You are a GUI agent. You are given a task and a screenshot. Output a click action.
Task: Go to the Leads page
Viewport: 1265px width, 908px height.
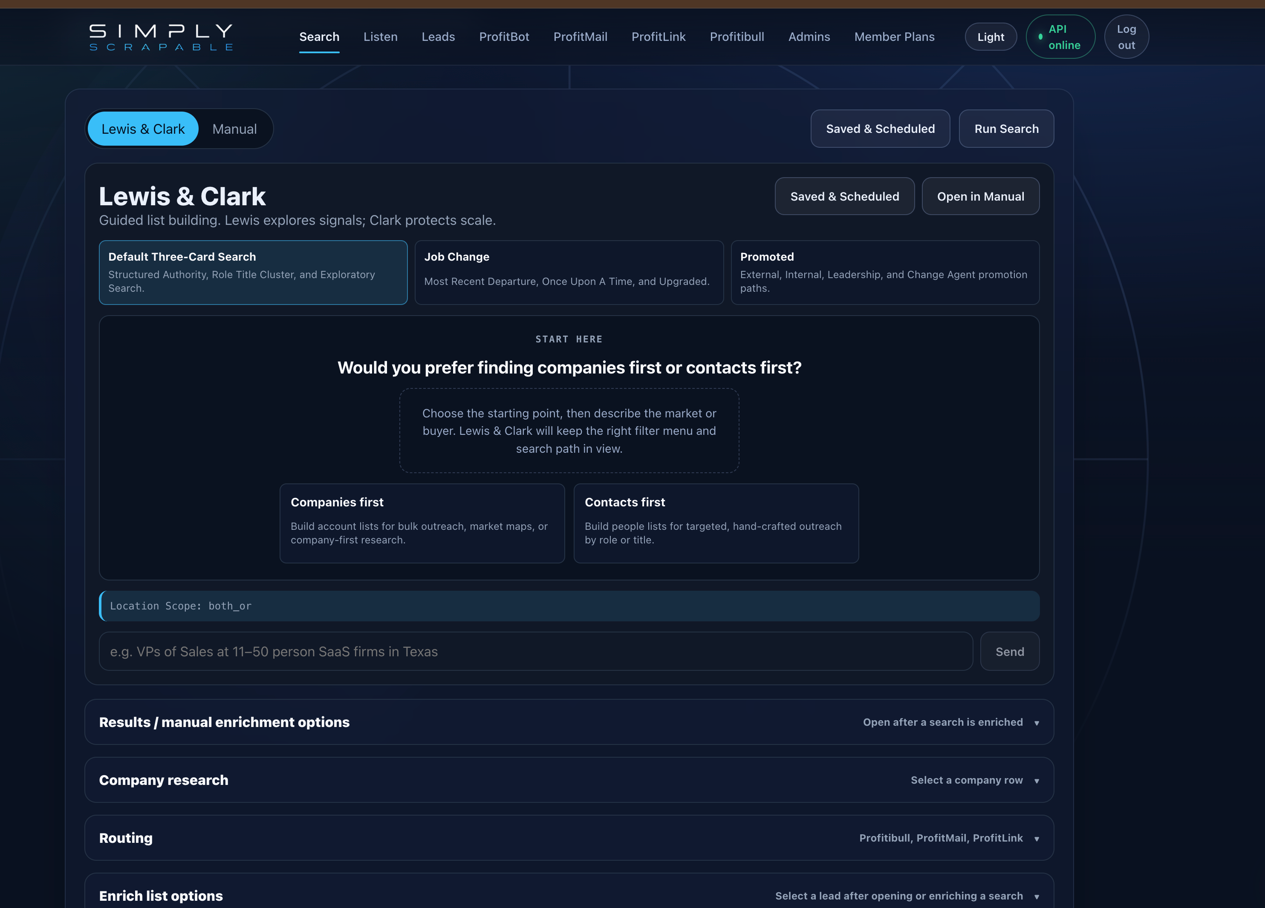click(438, 37)
